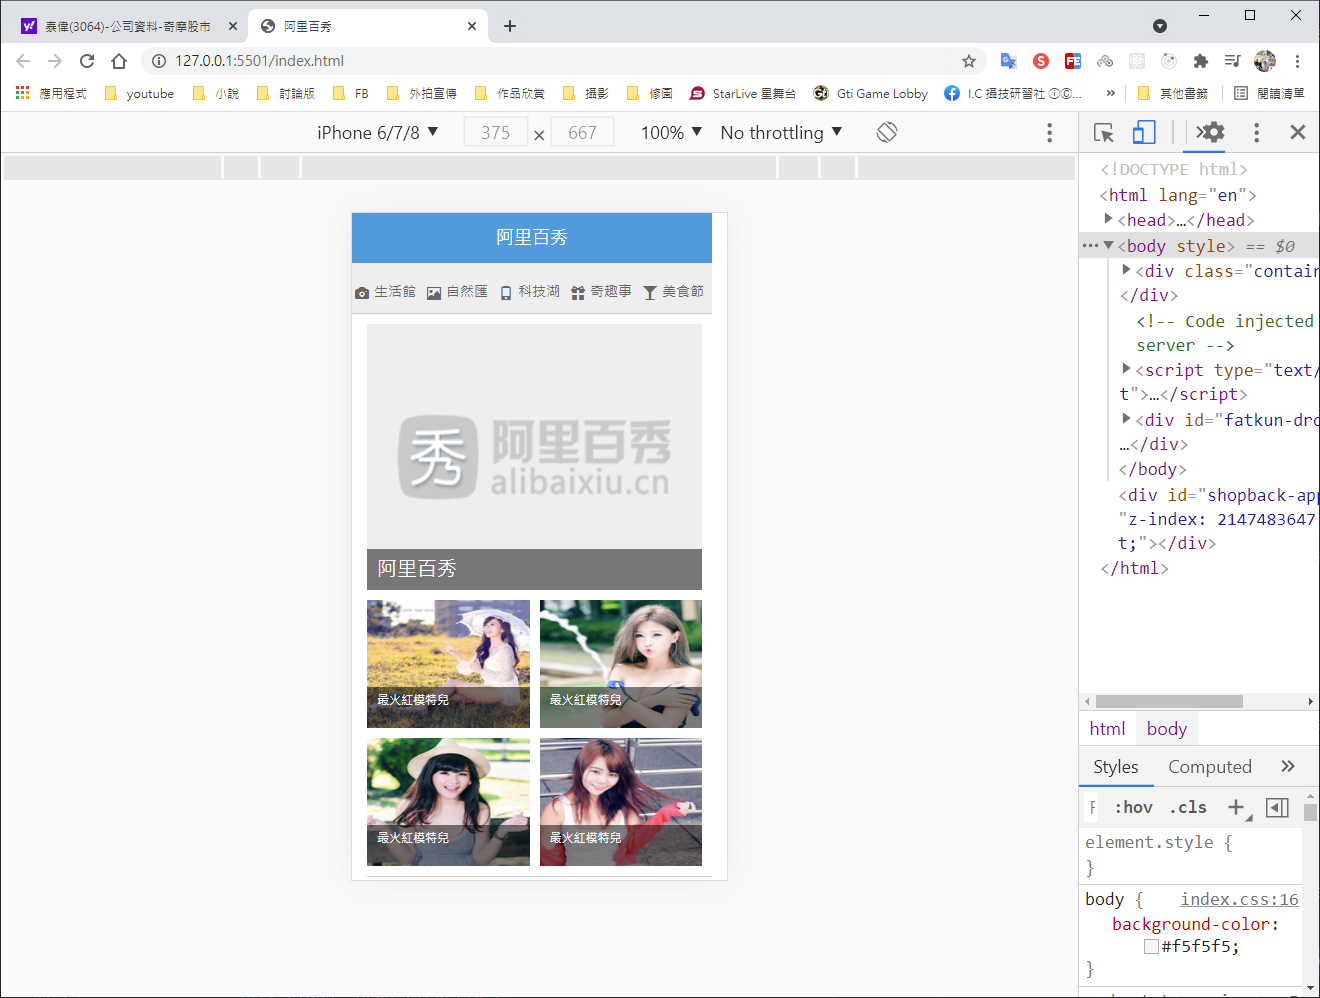Collapse the body element node
The image size is (1320, 998).
(1108, 245)
